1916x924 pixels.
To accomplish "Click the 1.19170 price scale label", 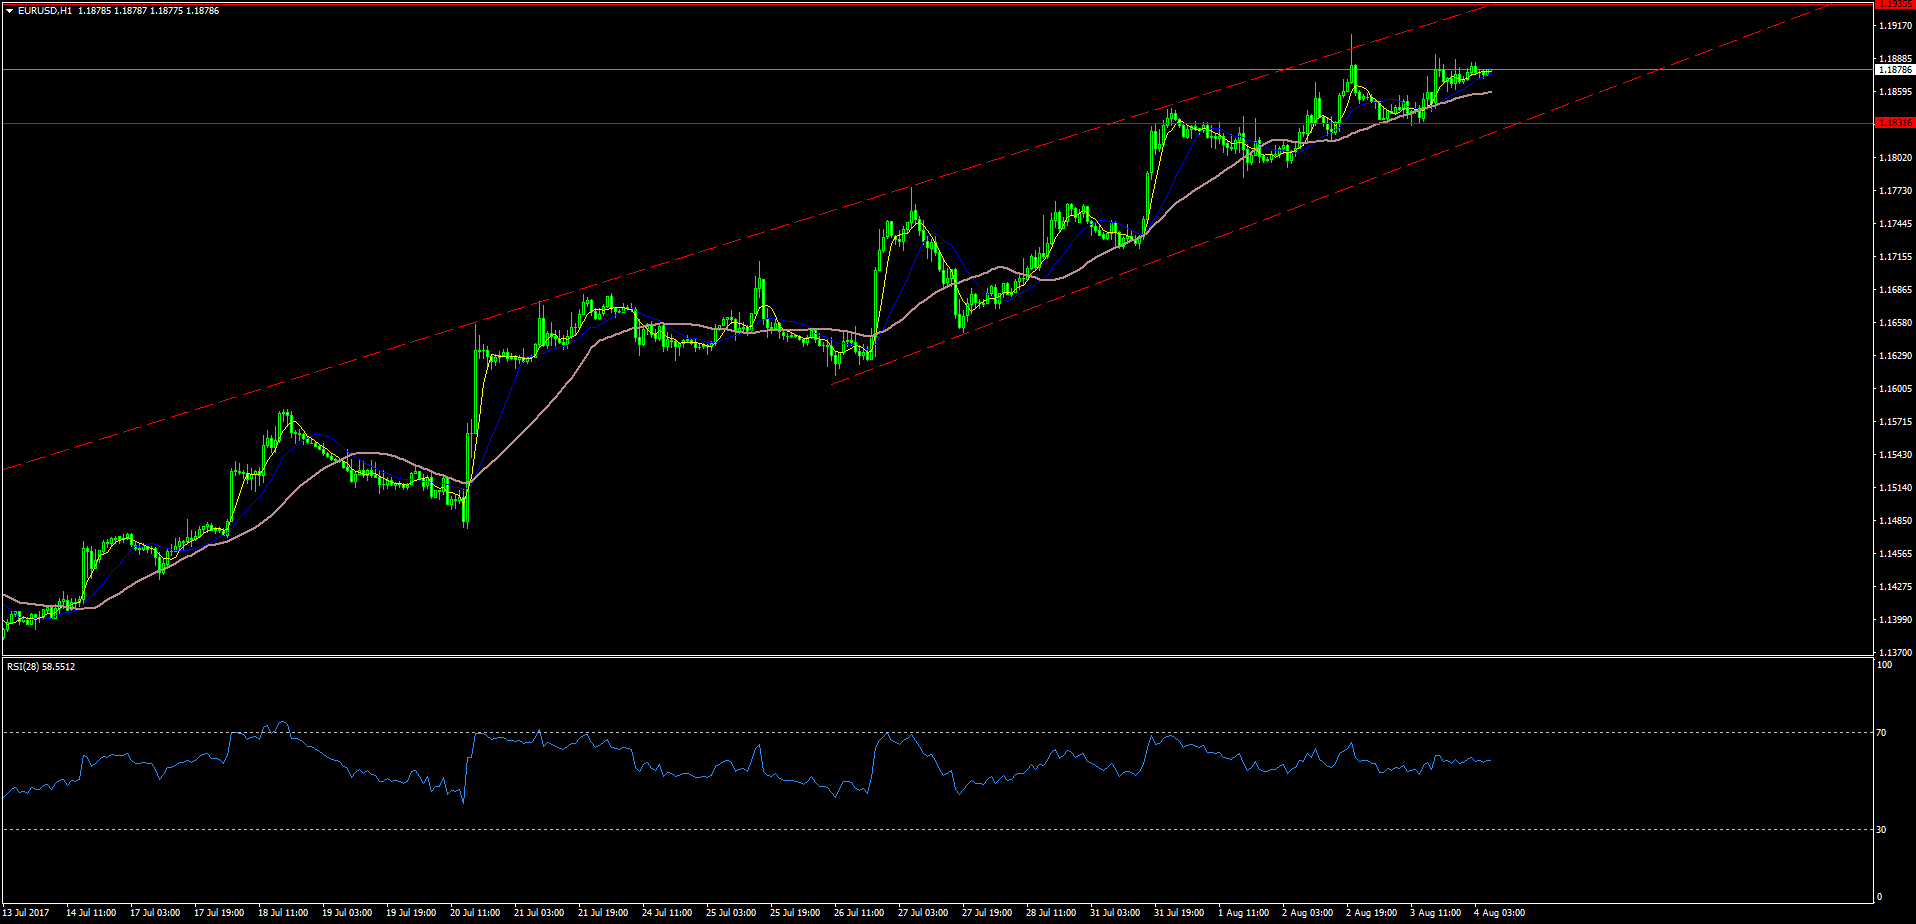I will tap(1896, 26).
